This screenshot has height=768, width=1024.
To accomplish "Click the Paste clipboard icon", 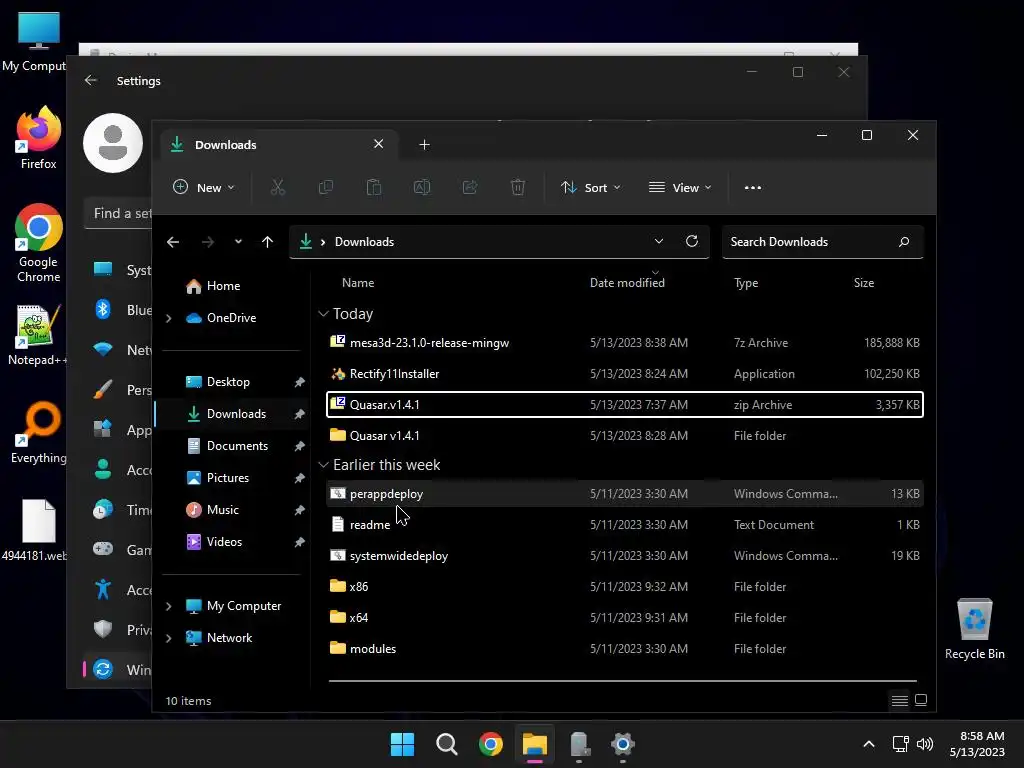I will pyautogui.click(x=374, y=187).
